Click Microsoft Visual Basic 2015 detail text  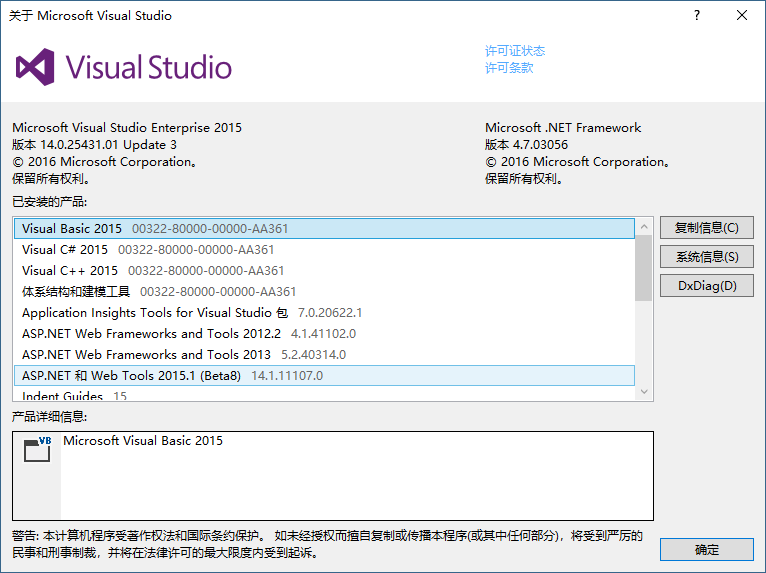click(x=143, y=441)
